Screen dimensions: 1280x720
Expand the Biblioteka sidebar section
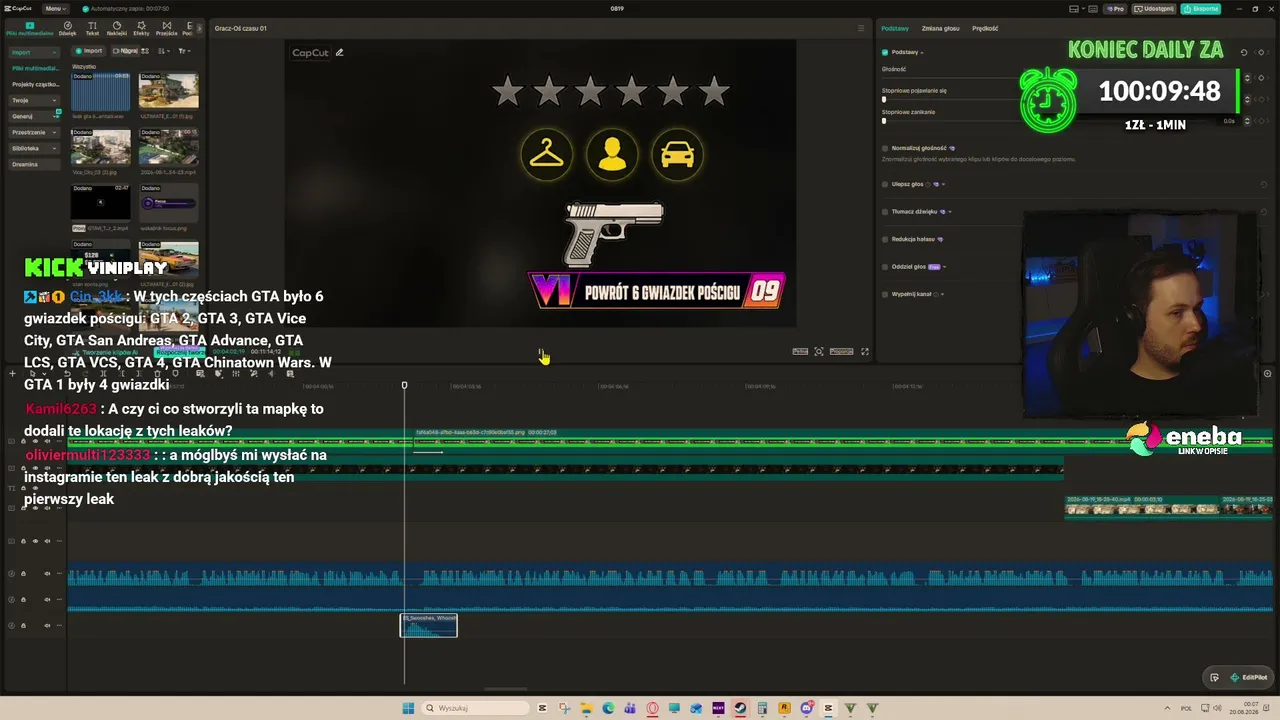pyautogui.click(x=33, y=148)
